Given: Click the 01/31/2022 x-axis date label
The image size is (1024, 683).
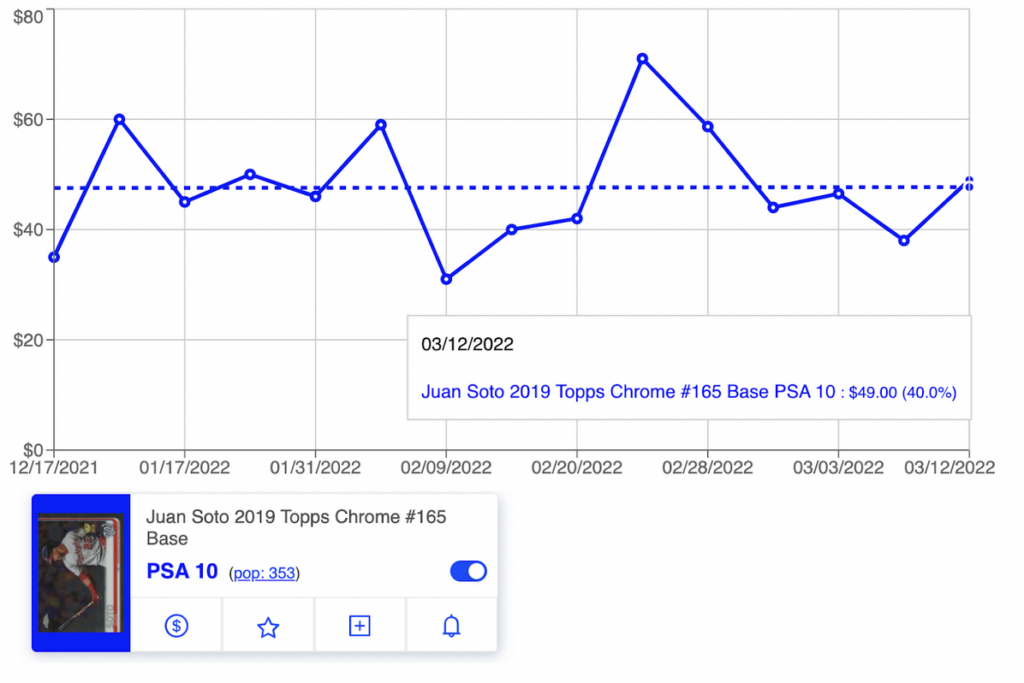Looking at the screenshot, I should point(315,468).
